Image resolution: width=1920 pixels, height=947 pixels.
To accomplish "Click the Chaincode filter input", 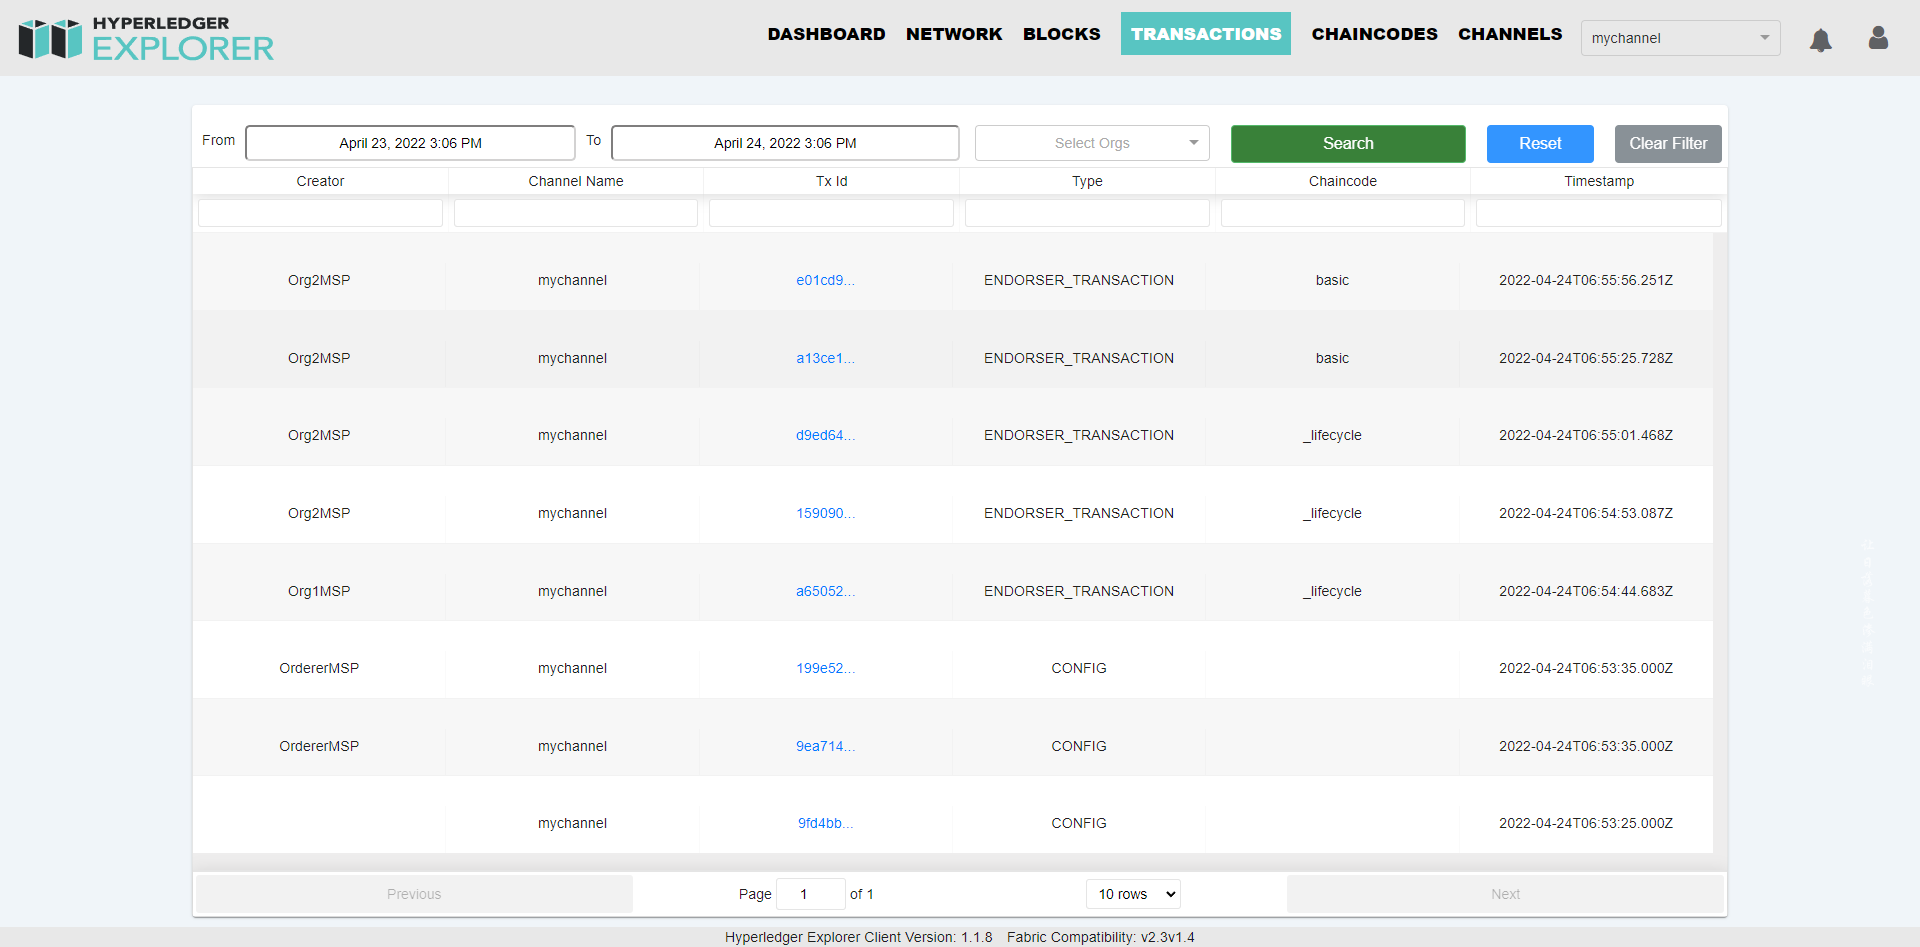I will click(x=1343, y=213).
